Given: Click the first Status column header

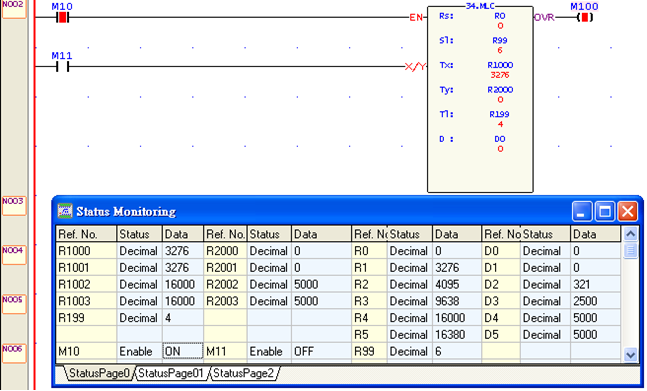Looking at the screenshot, I should (x=139, y=234).
